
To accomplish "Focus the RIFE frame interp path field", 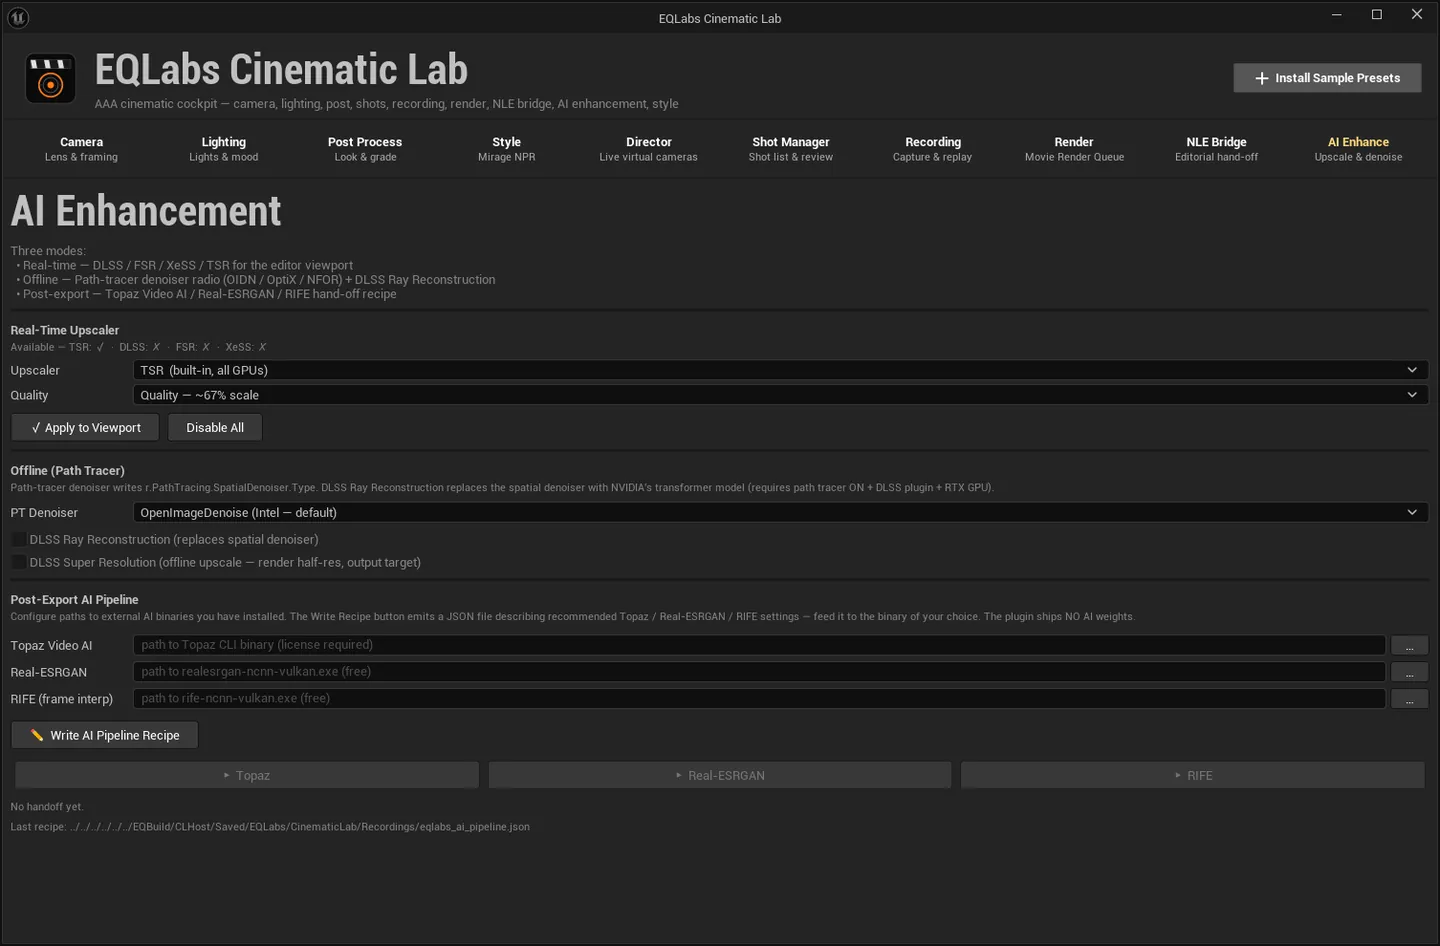I will tap(759, 699).
